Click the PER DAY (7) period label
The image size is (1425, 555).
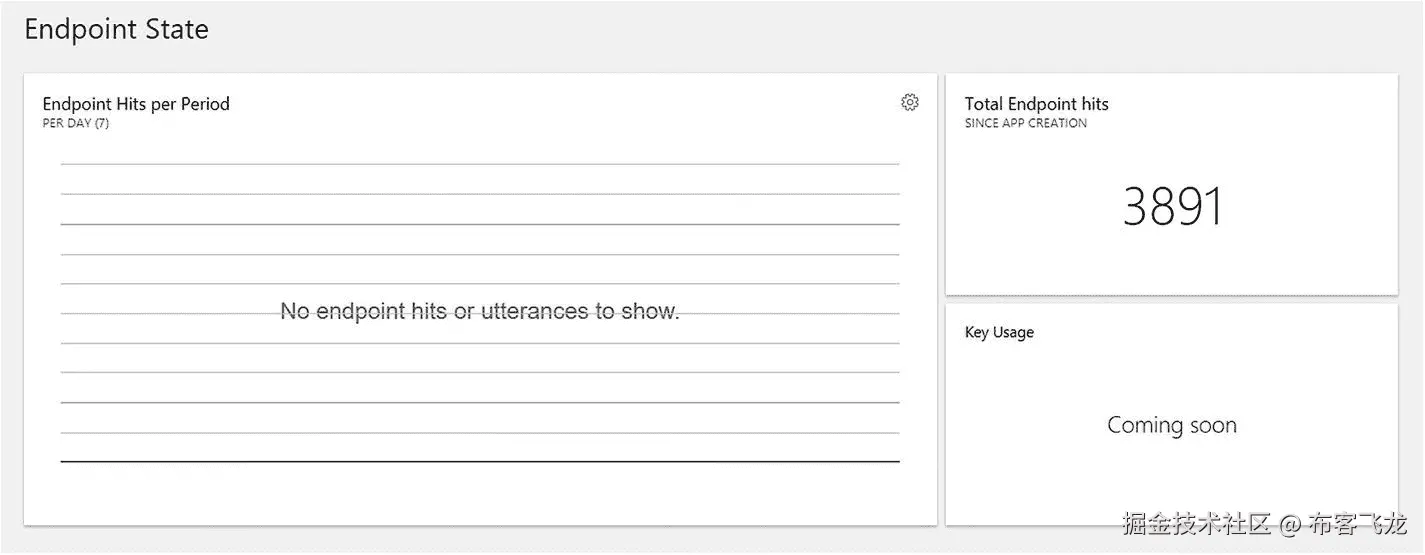76,123
